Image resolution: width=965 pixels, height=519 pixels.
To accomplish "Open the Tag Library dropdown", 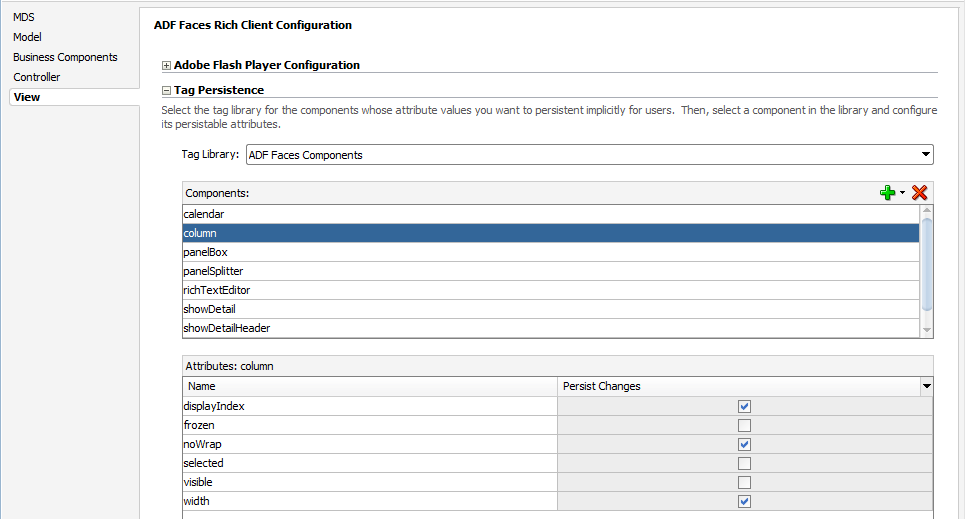I will tap(926, 154).
